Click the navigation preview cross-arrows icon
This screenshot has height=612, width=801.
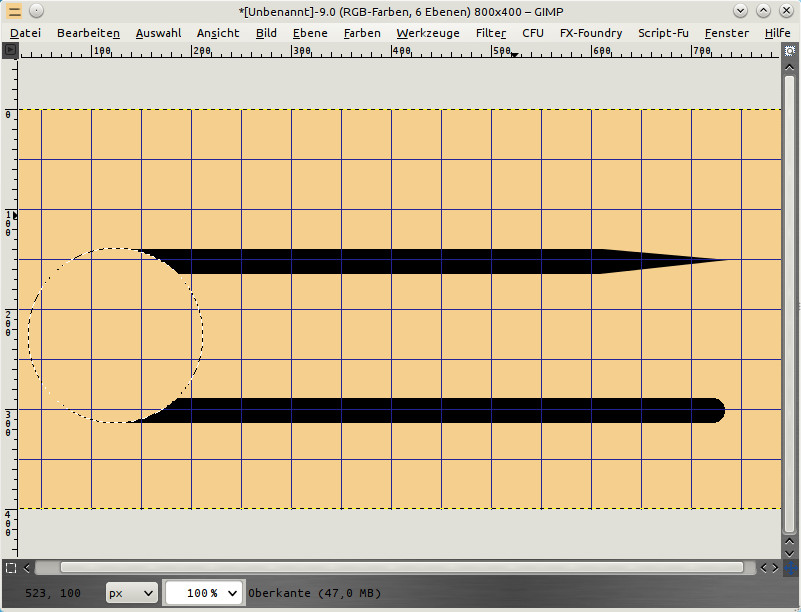point(790,567)
